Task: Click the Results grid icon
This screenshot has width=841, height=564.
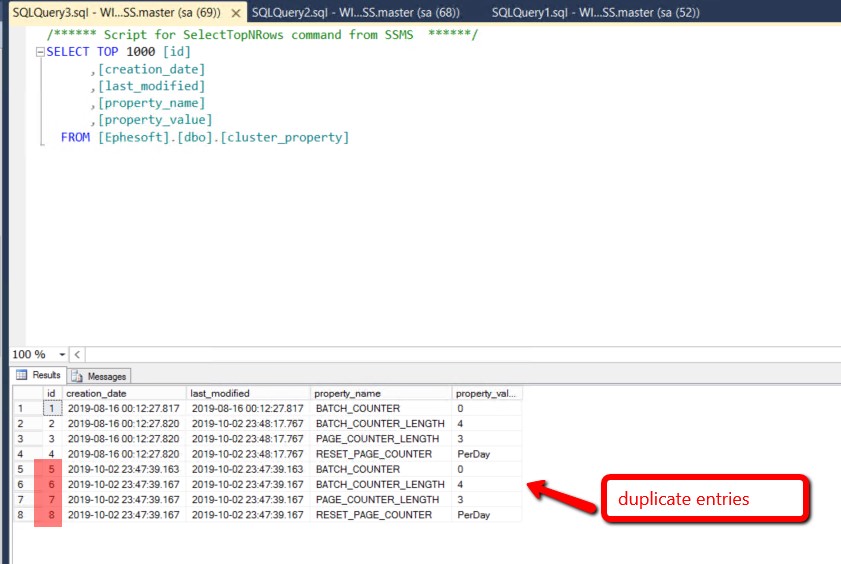Action: tap(21, 375)
